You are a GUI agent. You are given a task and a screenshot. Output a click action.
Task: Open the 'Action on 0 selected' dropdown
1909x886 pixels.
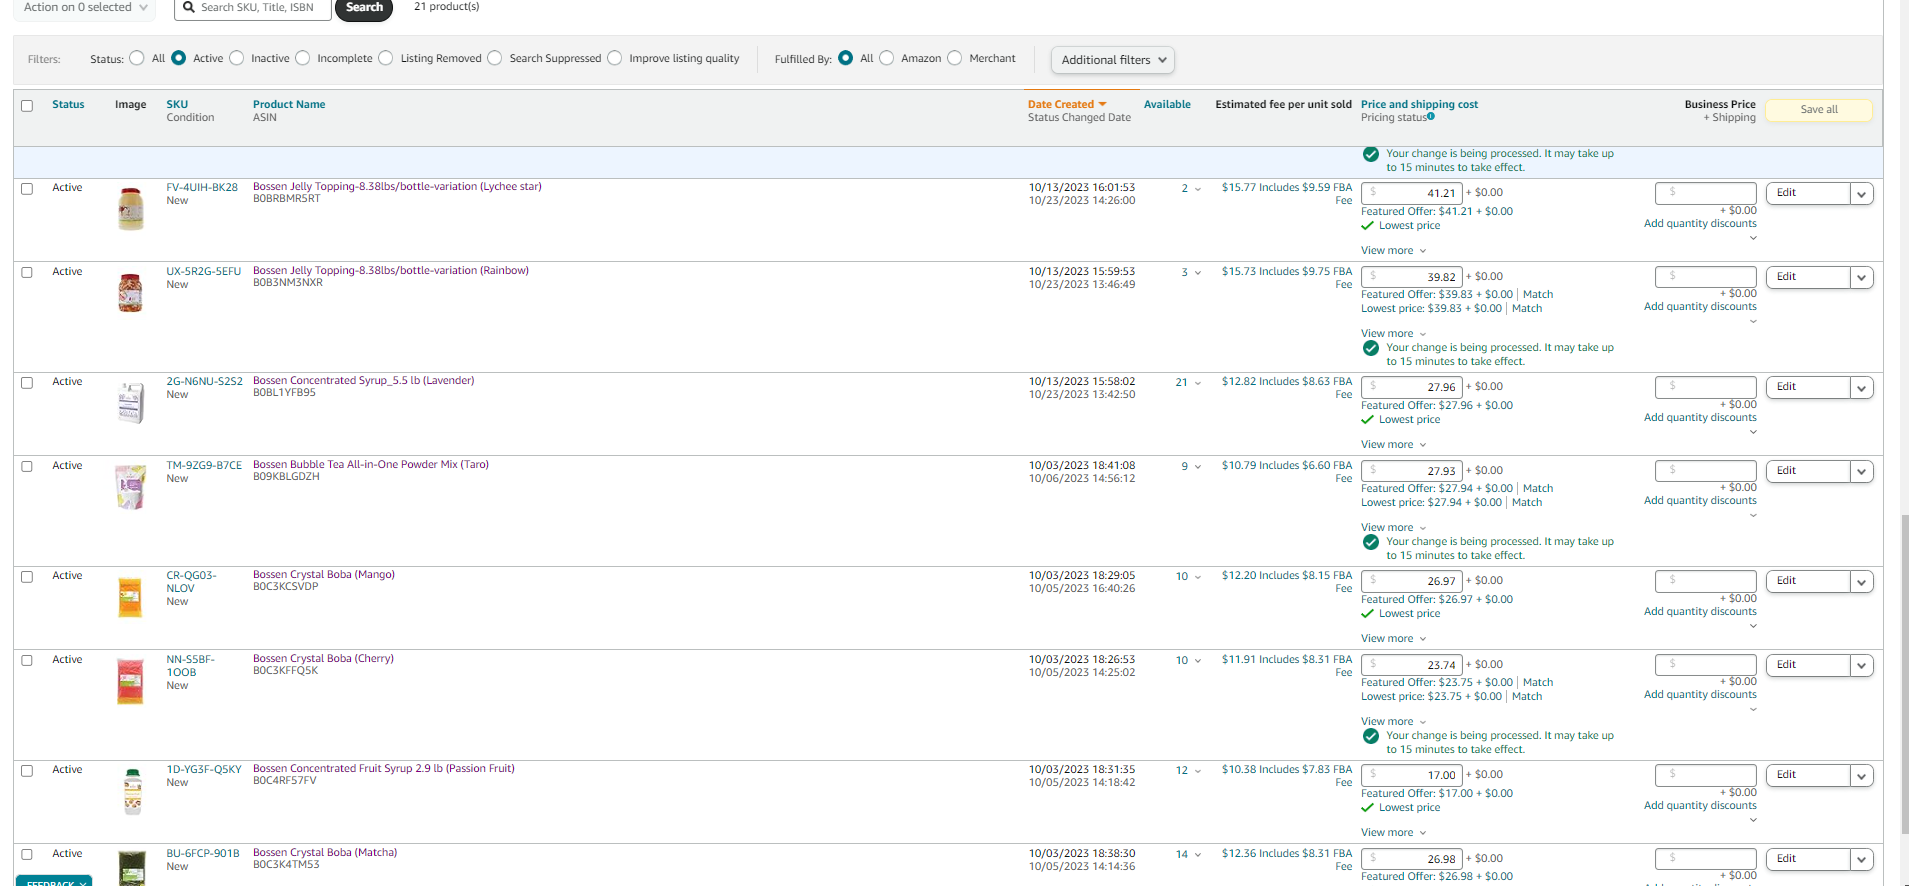[85, 8]
